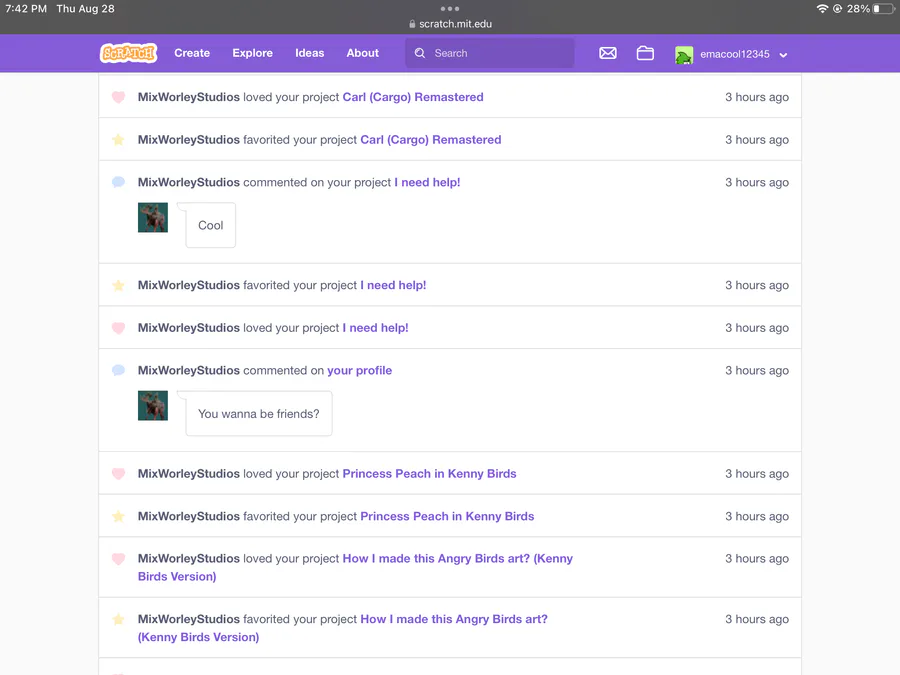Open the Explore menu

click(253, 53)
